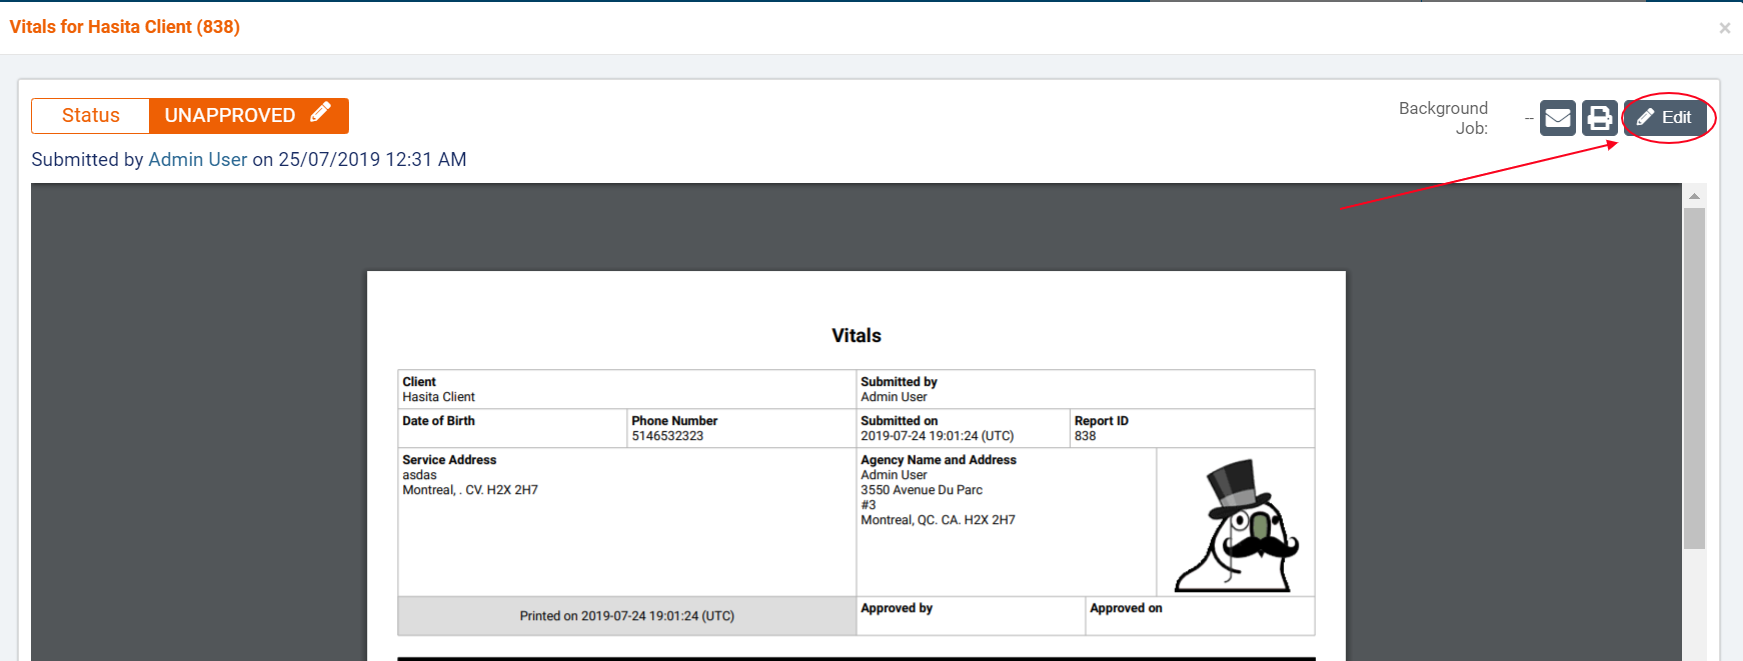
Task: Click the pencil icon beside UNAPPROVED
Action: coord(320,113)
